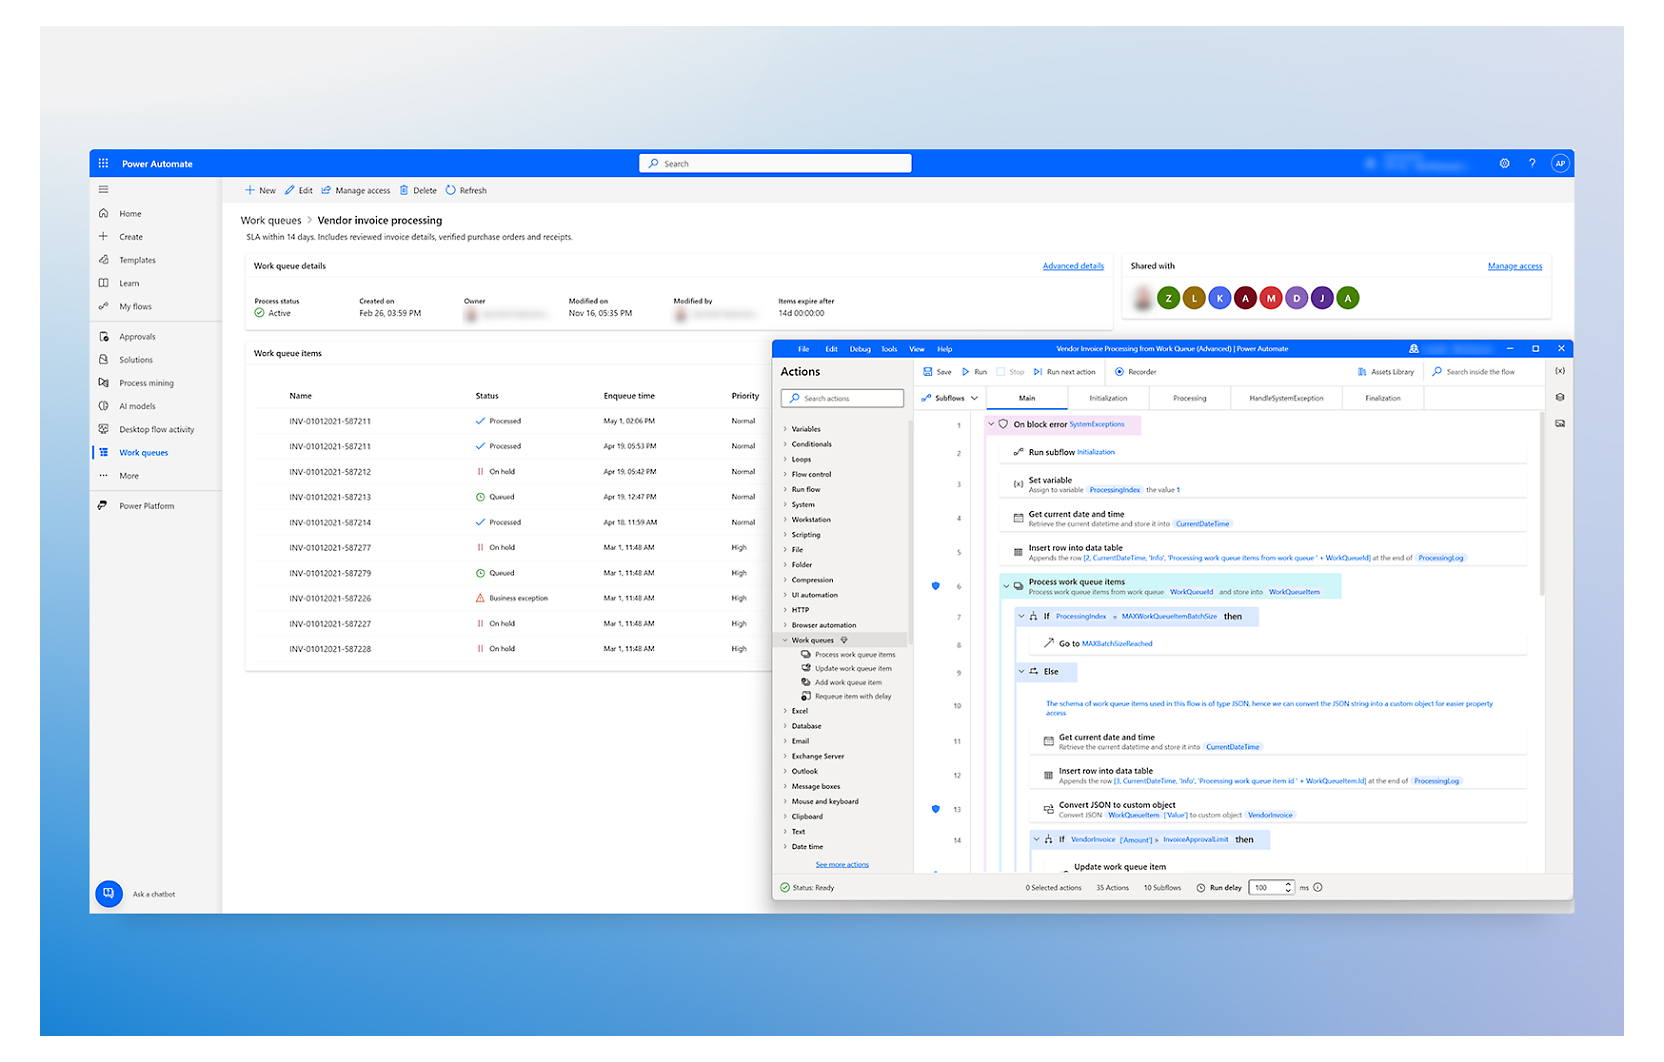Select Add work queue item action
Screen dimensions: 1664x1062
[x=847, y=682]
